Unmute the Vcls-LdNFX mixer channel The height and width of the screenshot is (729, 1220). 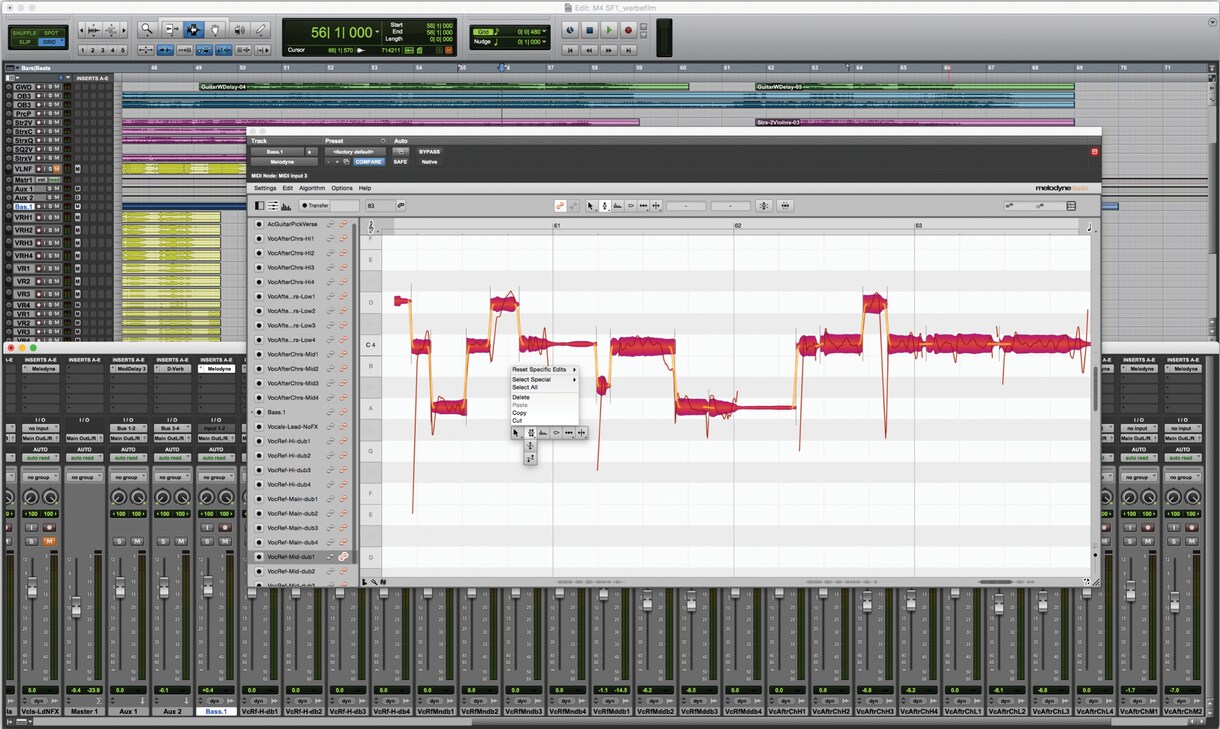point(49,541)
